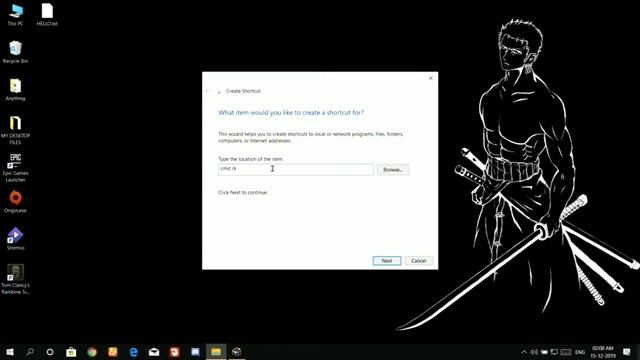Open the orange app icon on taskbar
Image resolution: width=640 pixels, height=360 pixels.
click(113, 352)
